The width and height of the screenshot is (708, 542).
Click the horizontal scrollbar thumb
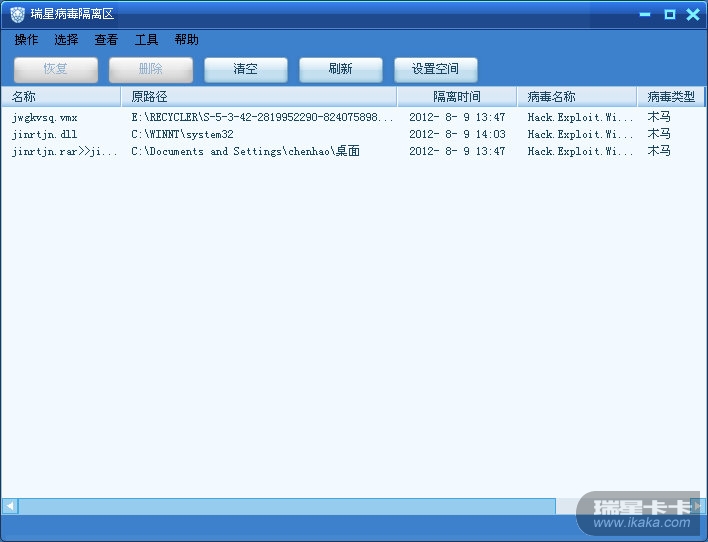click(x=287, y=506)
